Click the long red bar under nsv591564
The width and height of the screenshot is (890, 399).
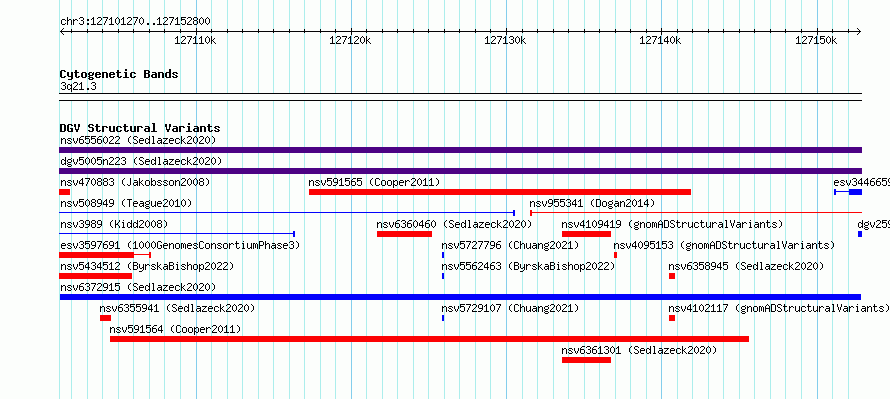tap(429, 339)
